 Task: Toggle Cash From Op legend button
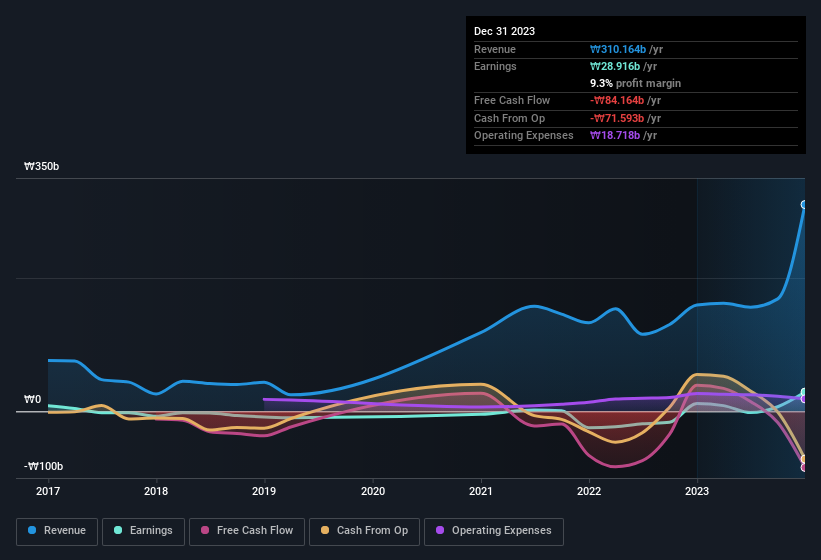click(363, 531)
